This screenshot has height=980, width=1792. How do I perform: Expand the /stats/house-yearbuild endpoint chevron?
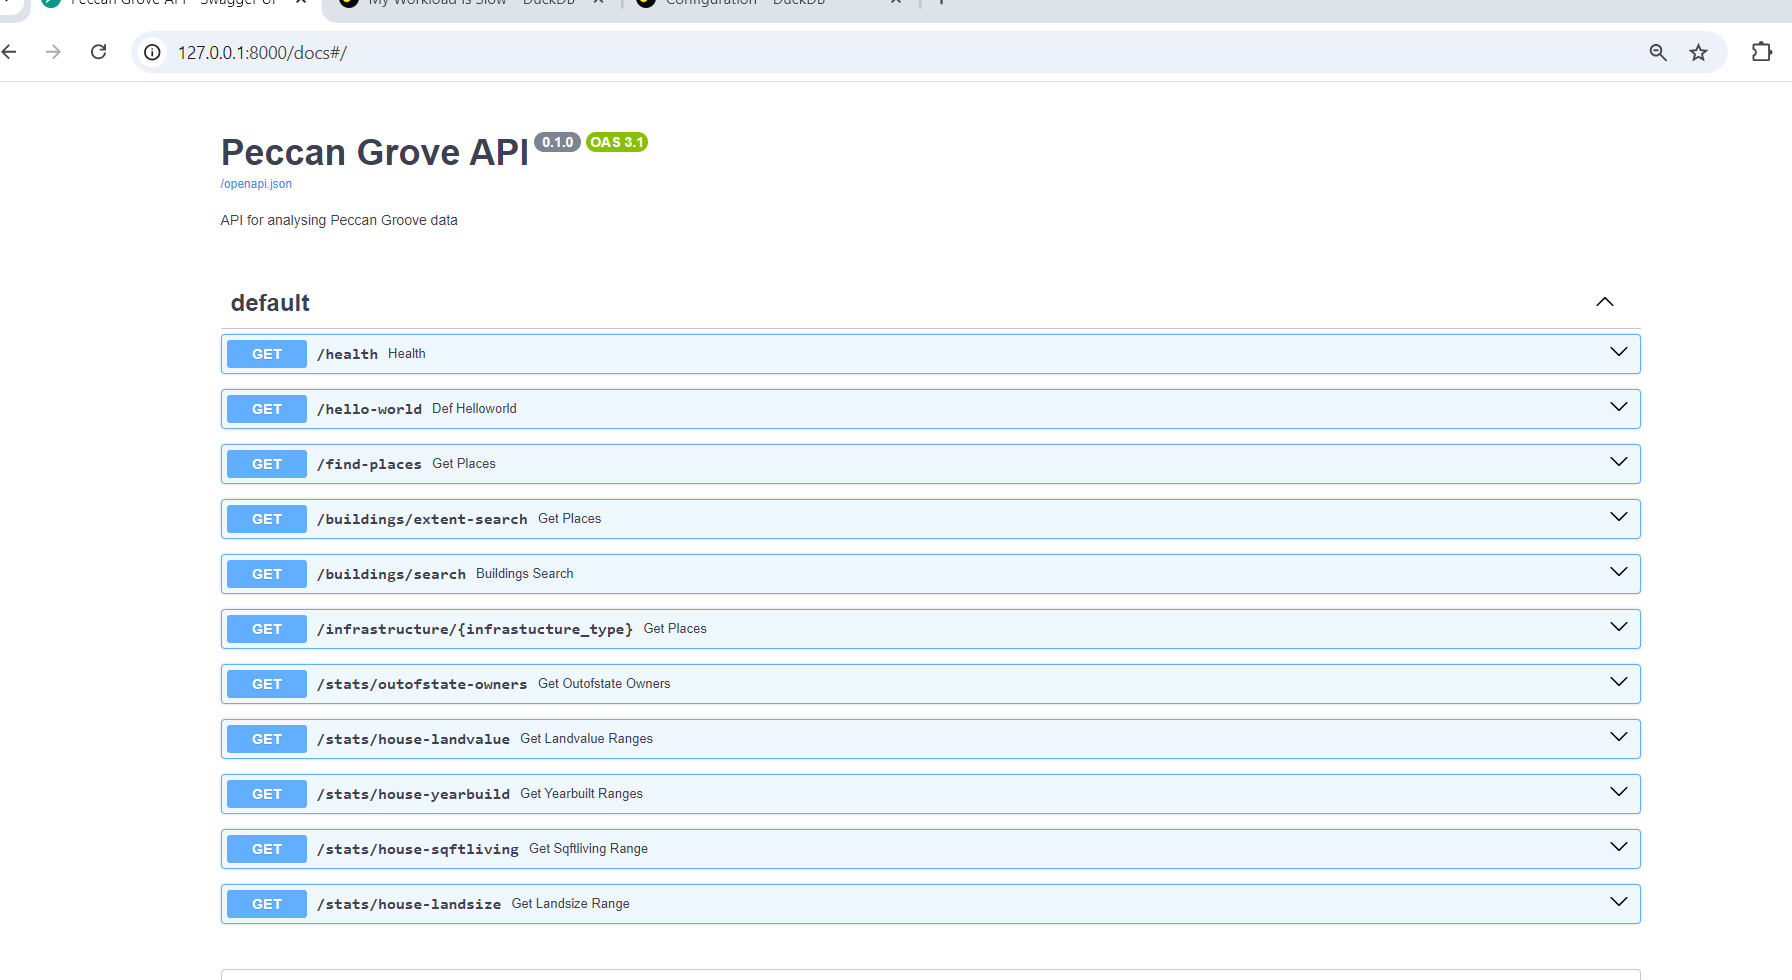1618,792
